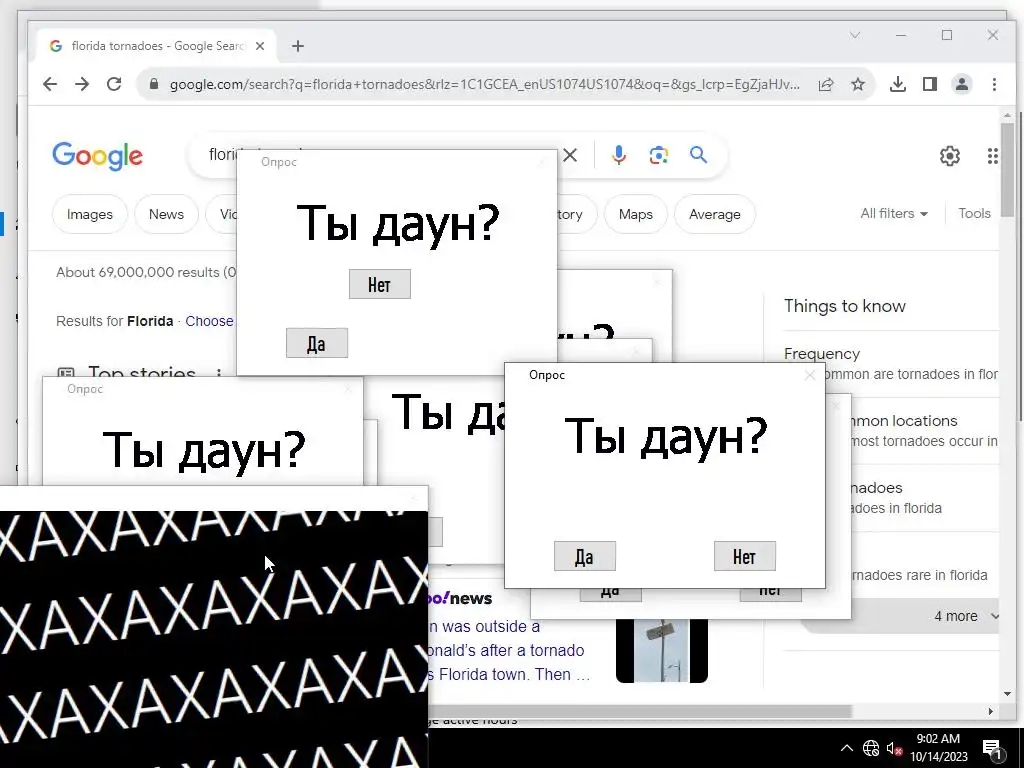
Task: Click Да in the front right Опрос dialog
Action: [x=584, y=556]
